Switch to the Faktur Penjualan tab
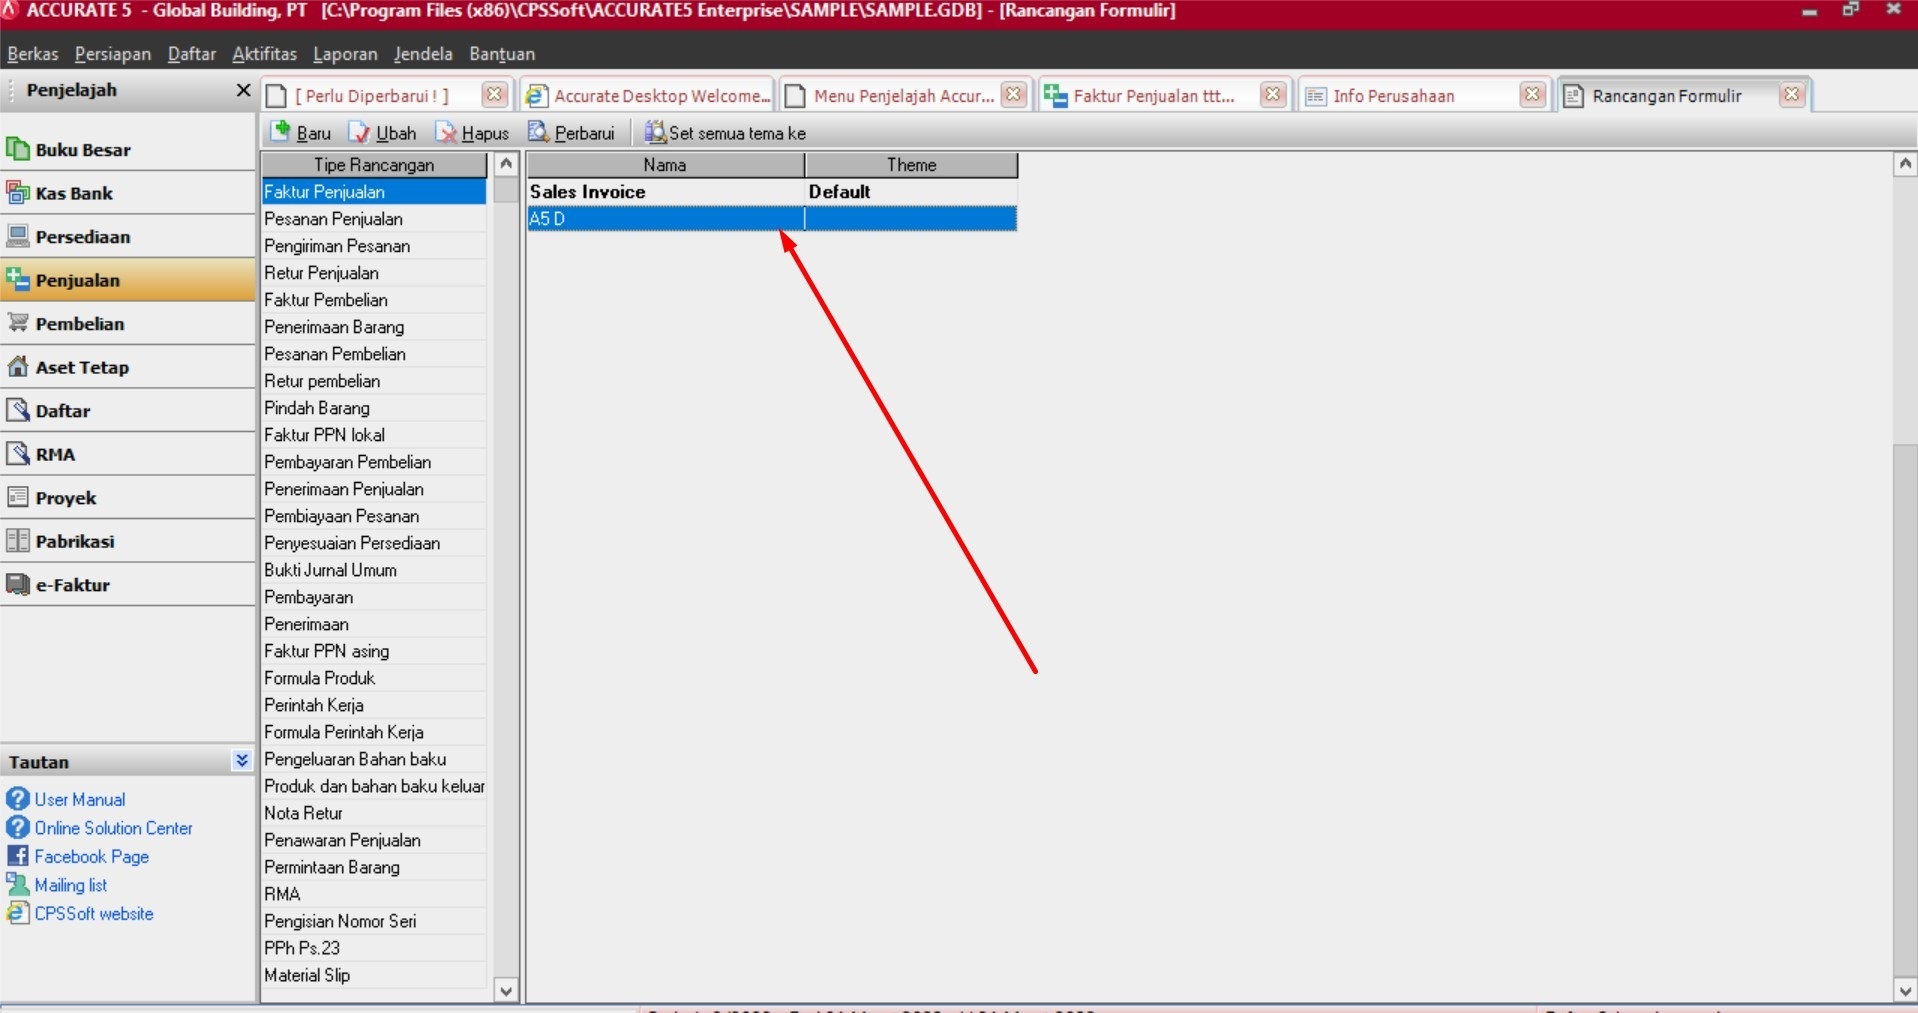 click(1153, 96)
